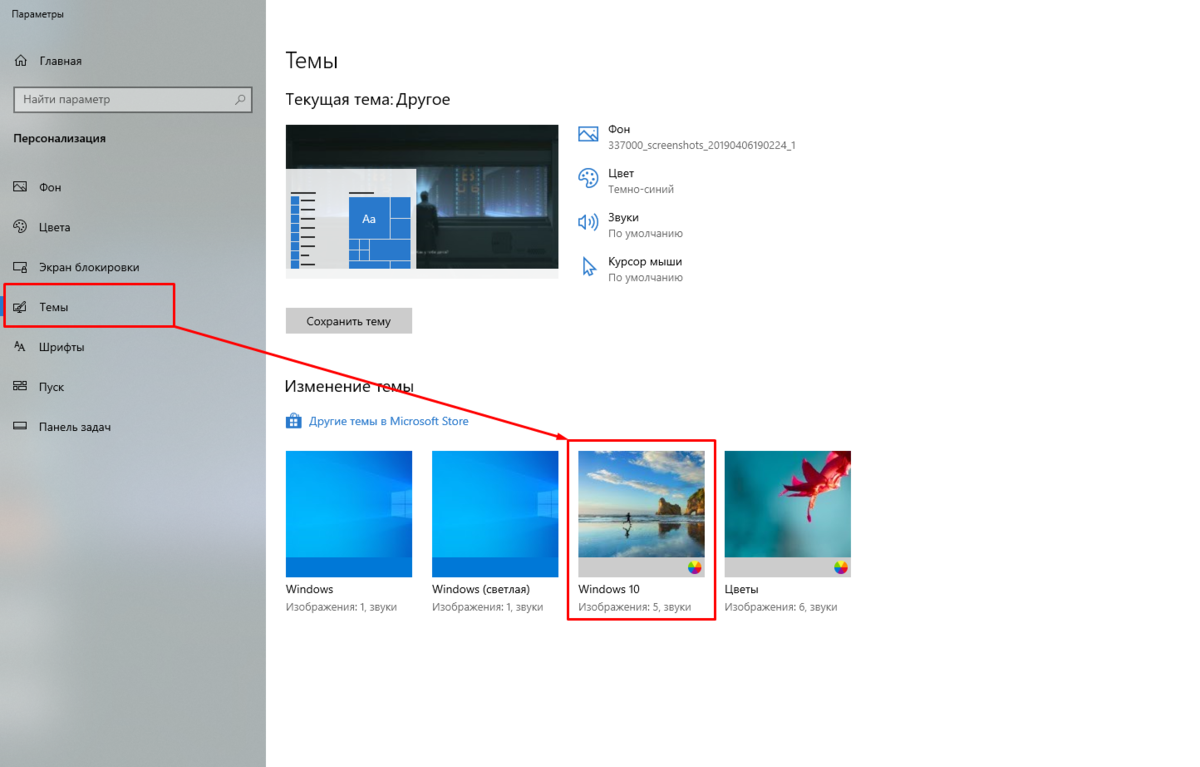Screen dimensions: 1200x767
Task: Click the Темы page title
Action: (x=312, y=60)
